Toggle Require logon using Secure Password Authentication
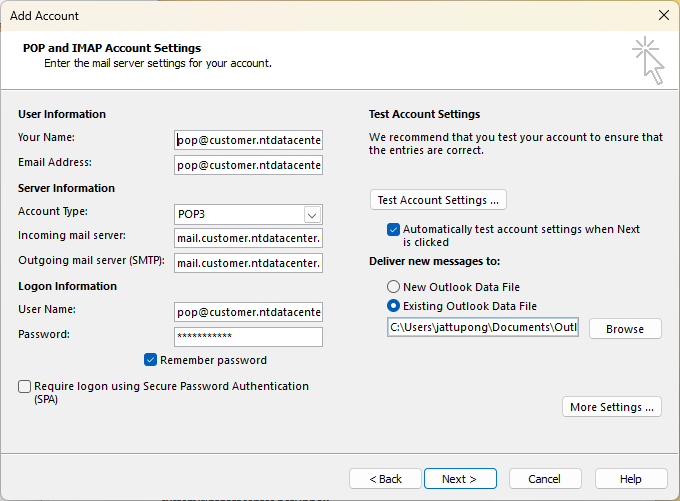This screenshot has width=680, height=501. [x=24, y=386]
